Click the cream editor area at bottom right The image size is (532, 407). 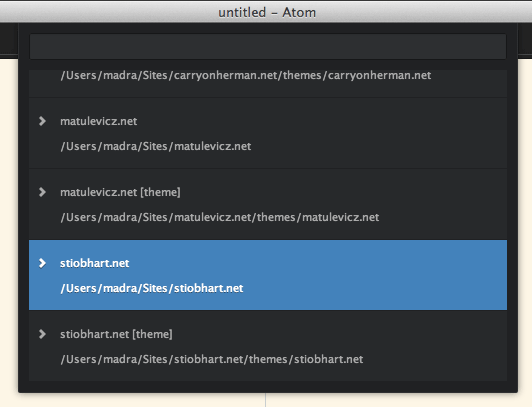tap(399, 400)
